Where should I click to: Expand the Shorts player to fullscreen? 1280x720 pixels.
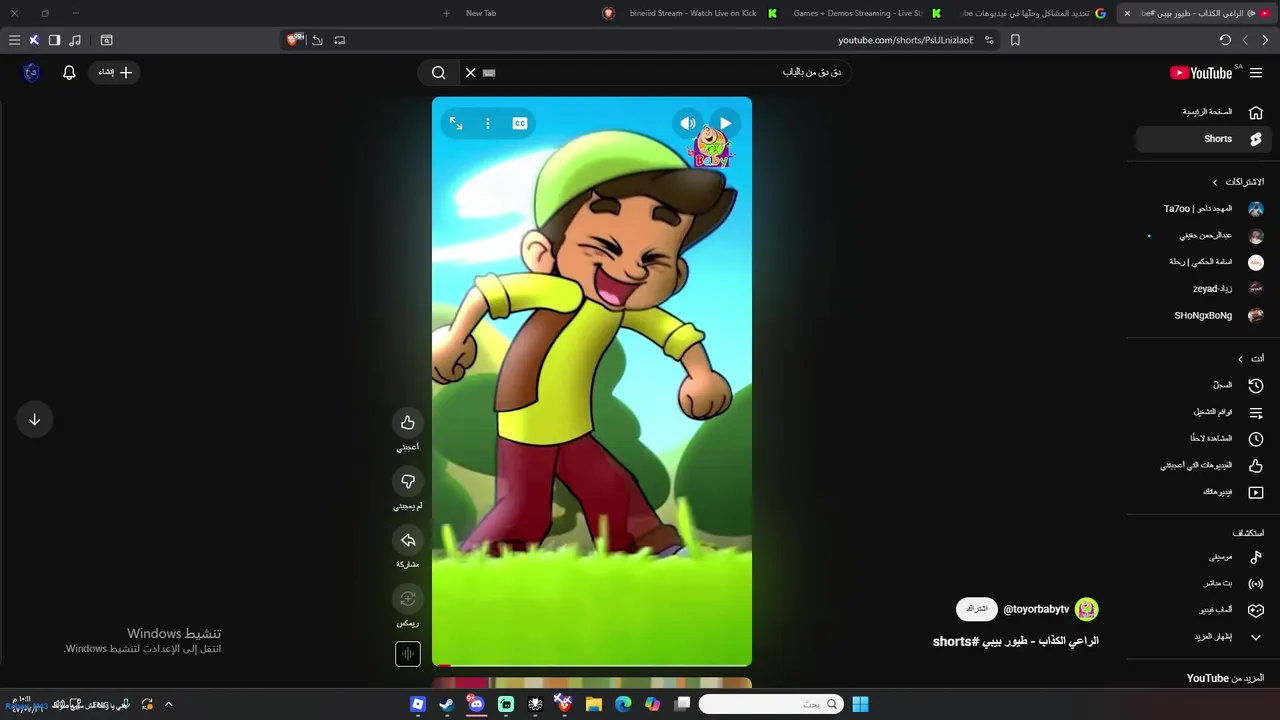456,123
